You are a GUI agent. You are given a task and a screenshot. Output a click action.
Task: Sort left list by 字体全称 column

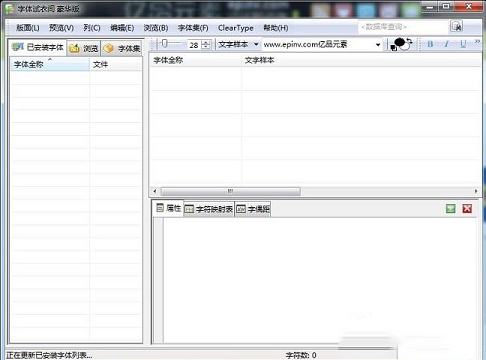click(50, 64)
